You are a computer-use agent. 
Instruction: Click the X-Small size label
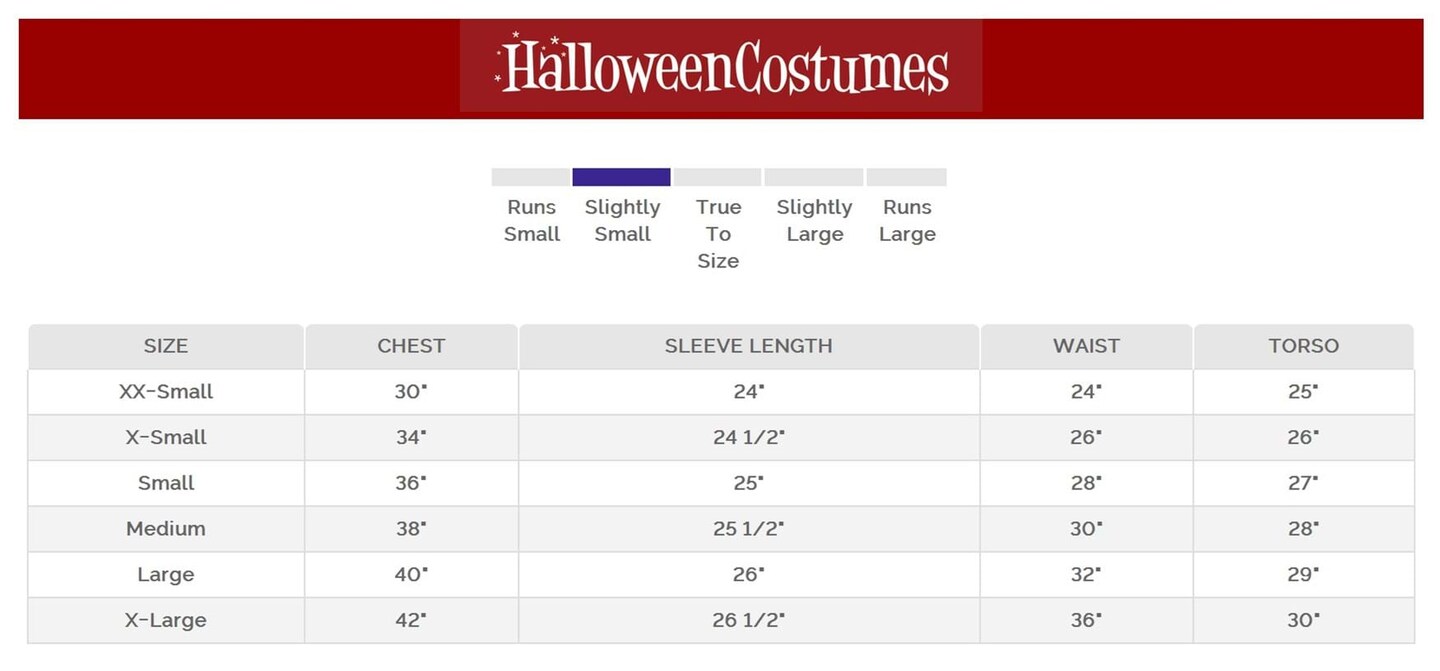coord(166,438)
